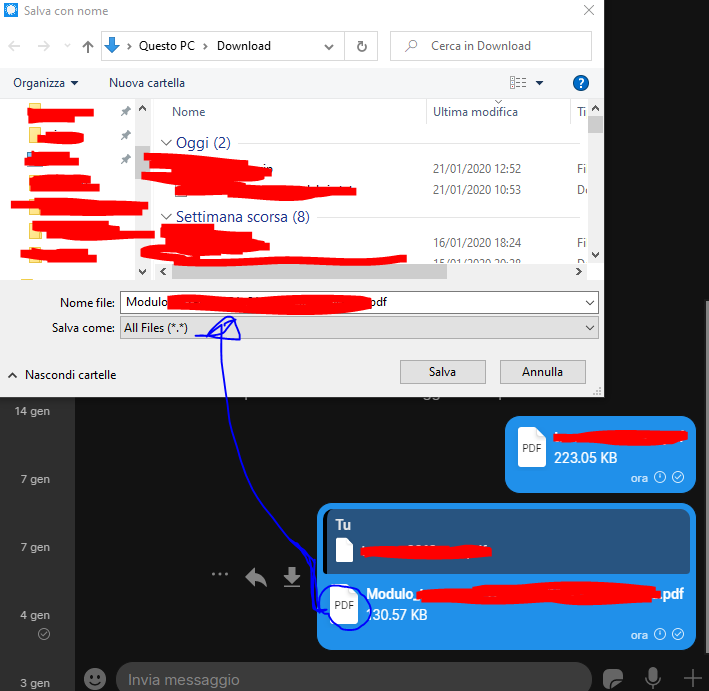Open the sticker panel icon
The image size is (709, 691).
pos(613,679)
